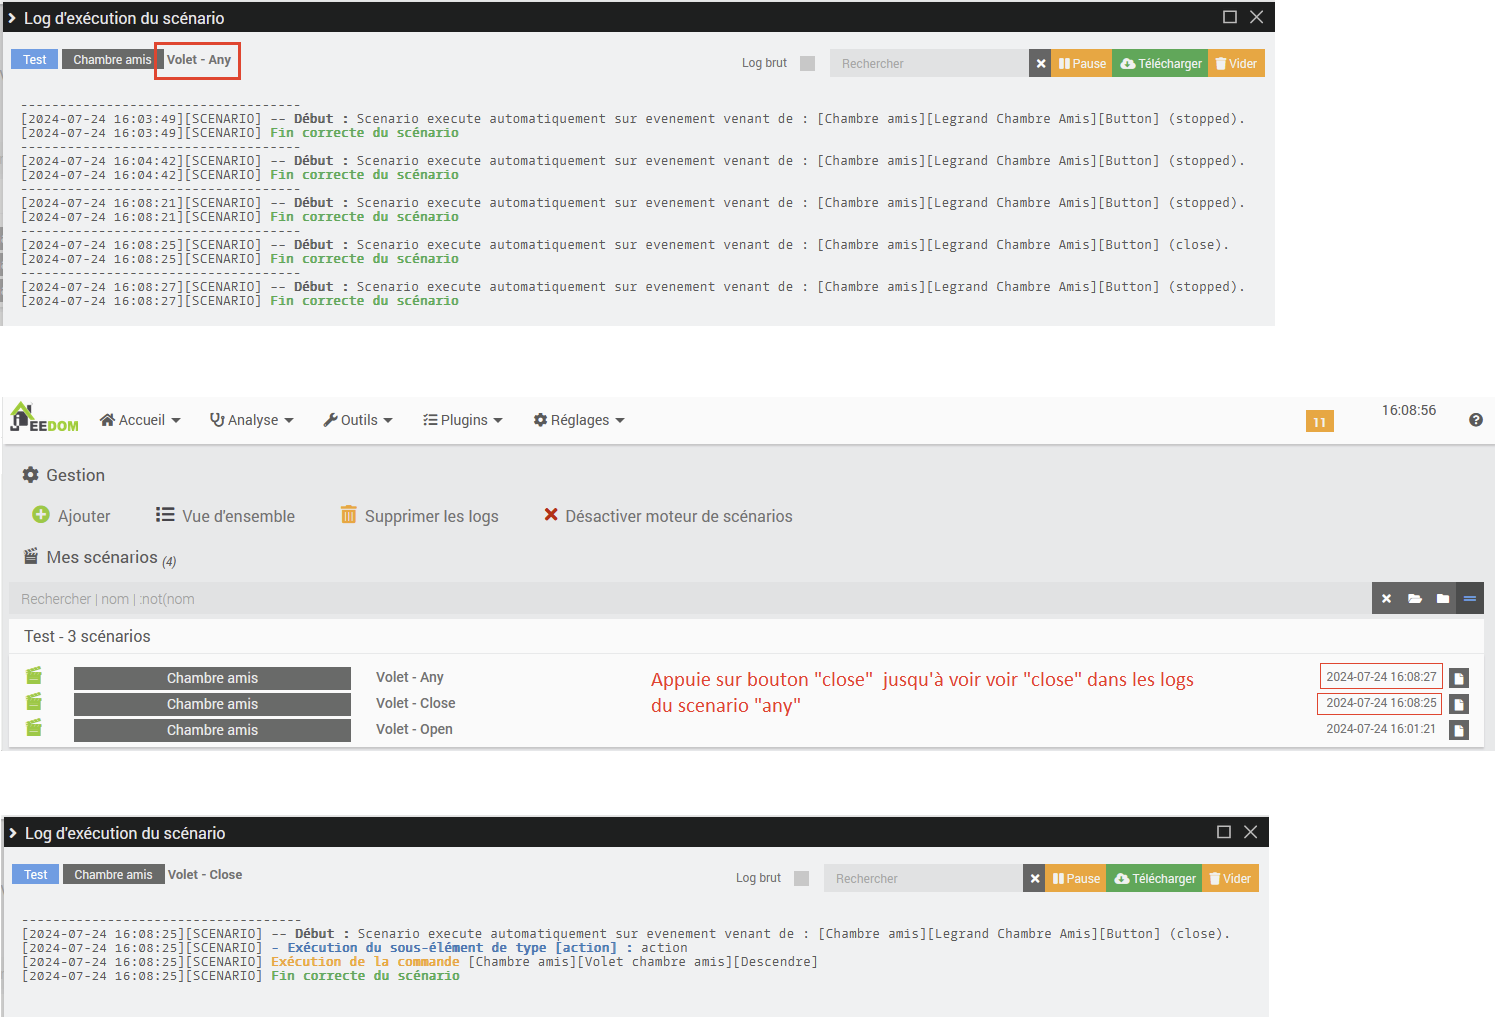Click the Jeedom logo
The width and height of the screenshot is (1495, 1029).
(x=44, y=418)
